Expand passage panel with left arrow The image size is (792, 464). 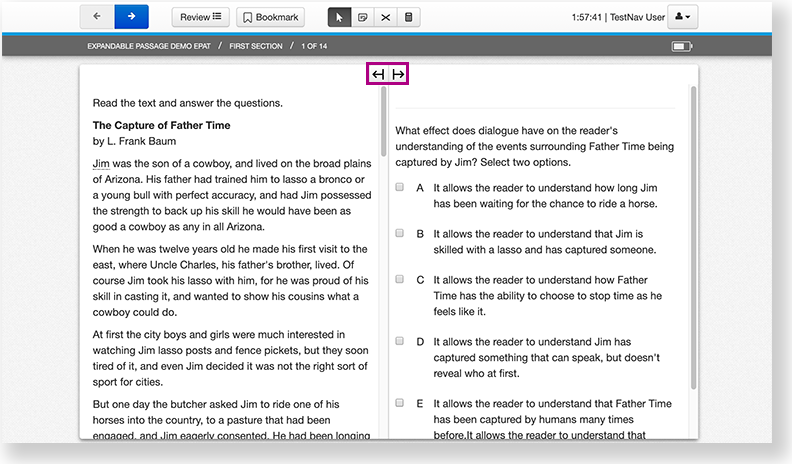click(x=378, y=75)
